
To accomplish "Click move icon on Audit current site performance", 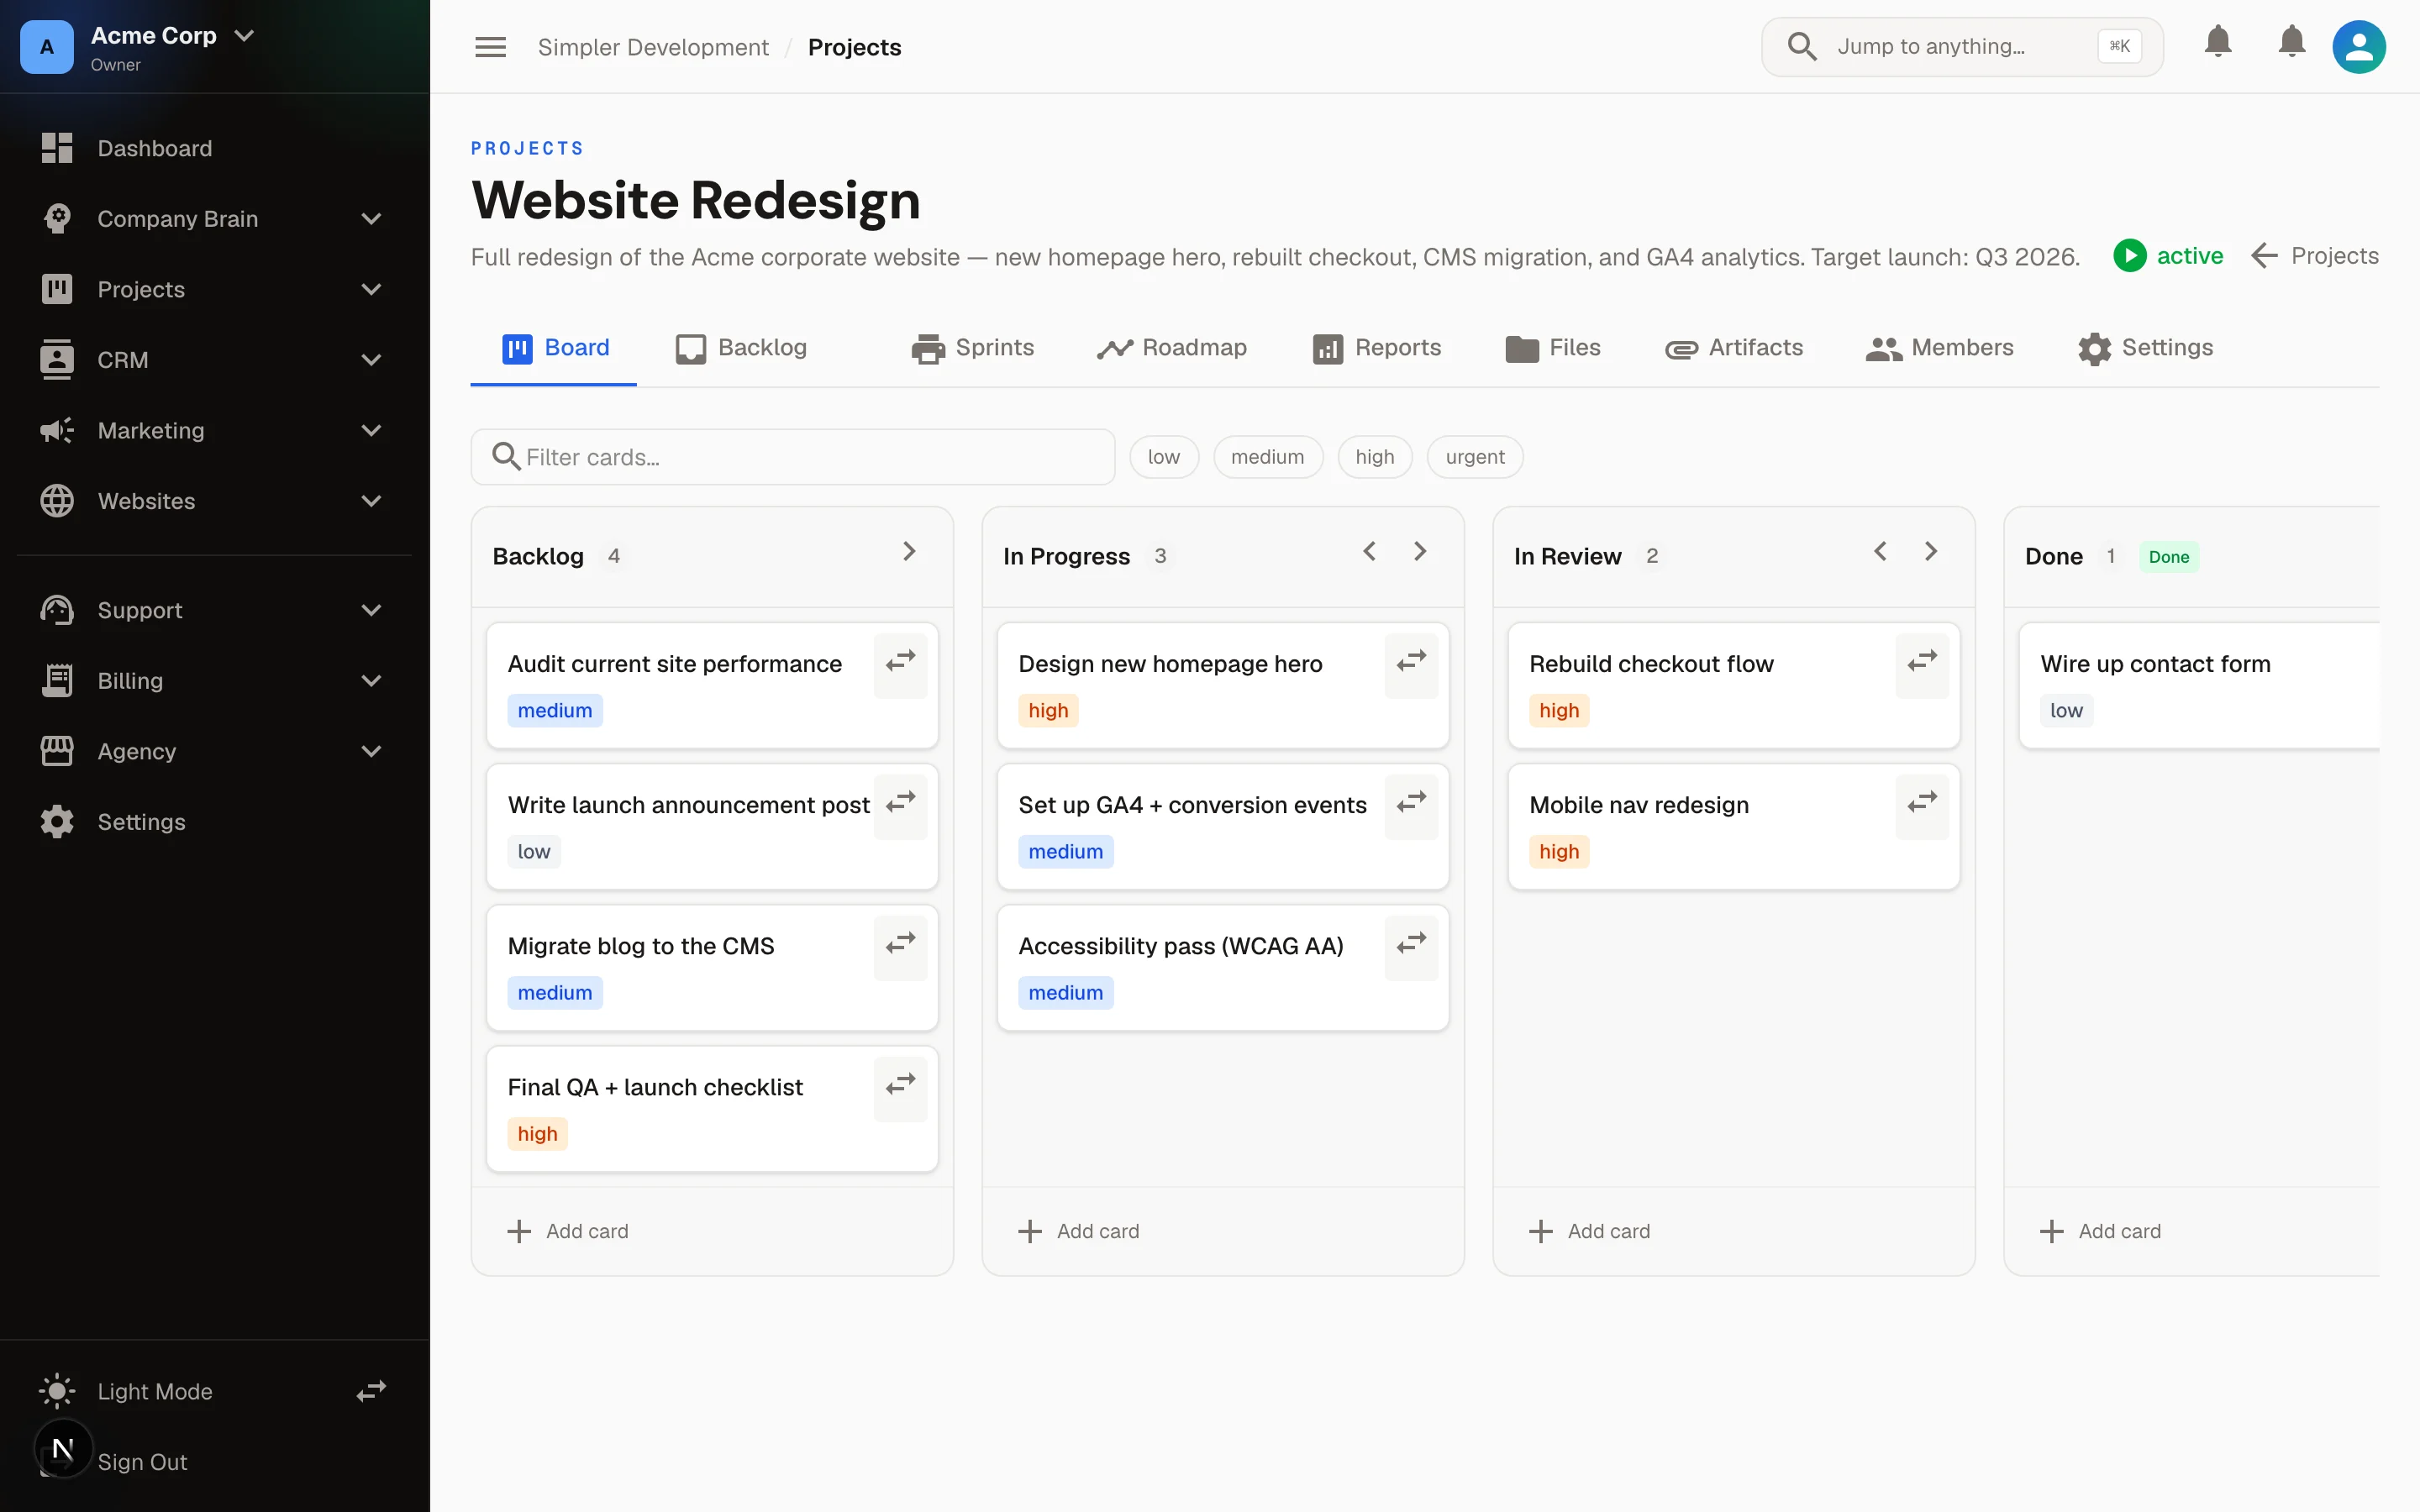I will (x=900, y=661).
